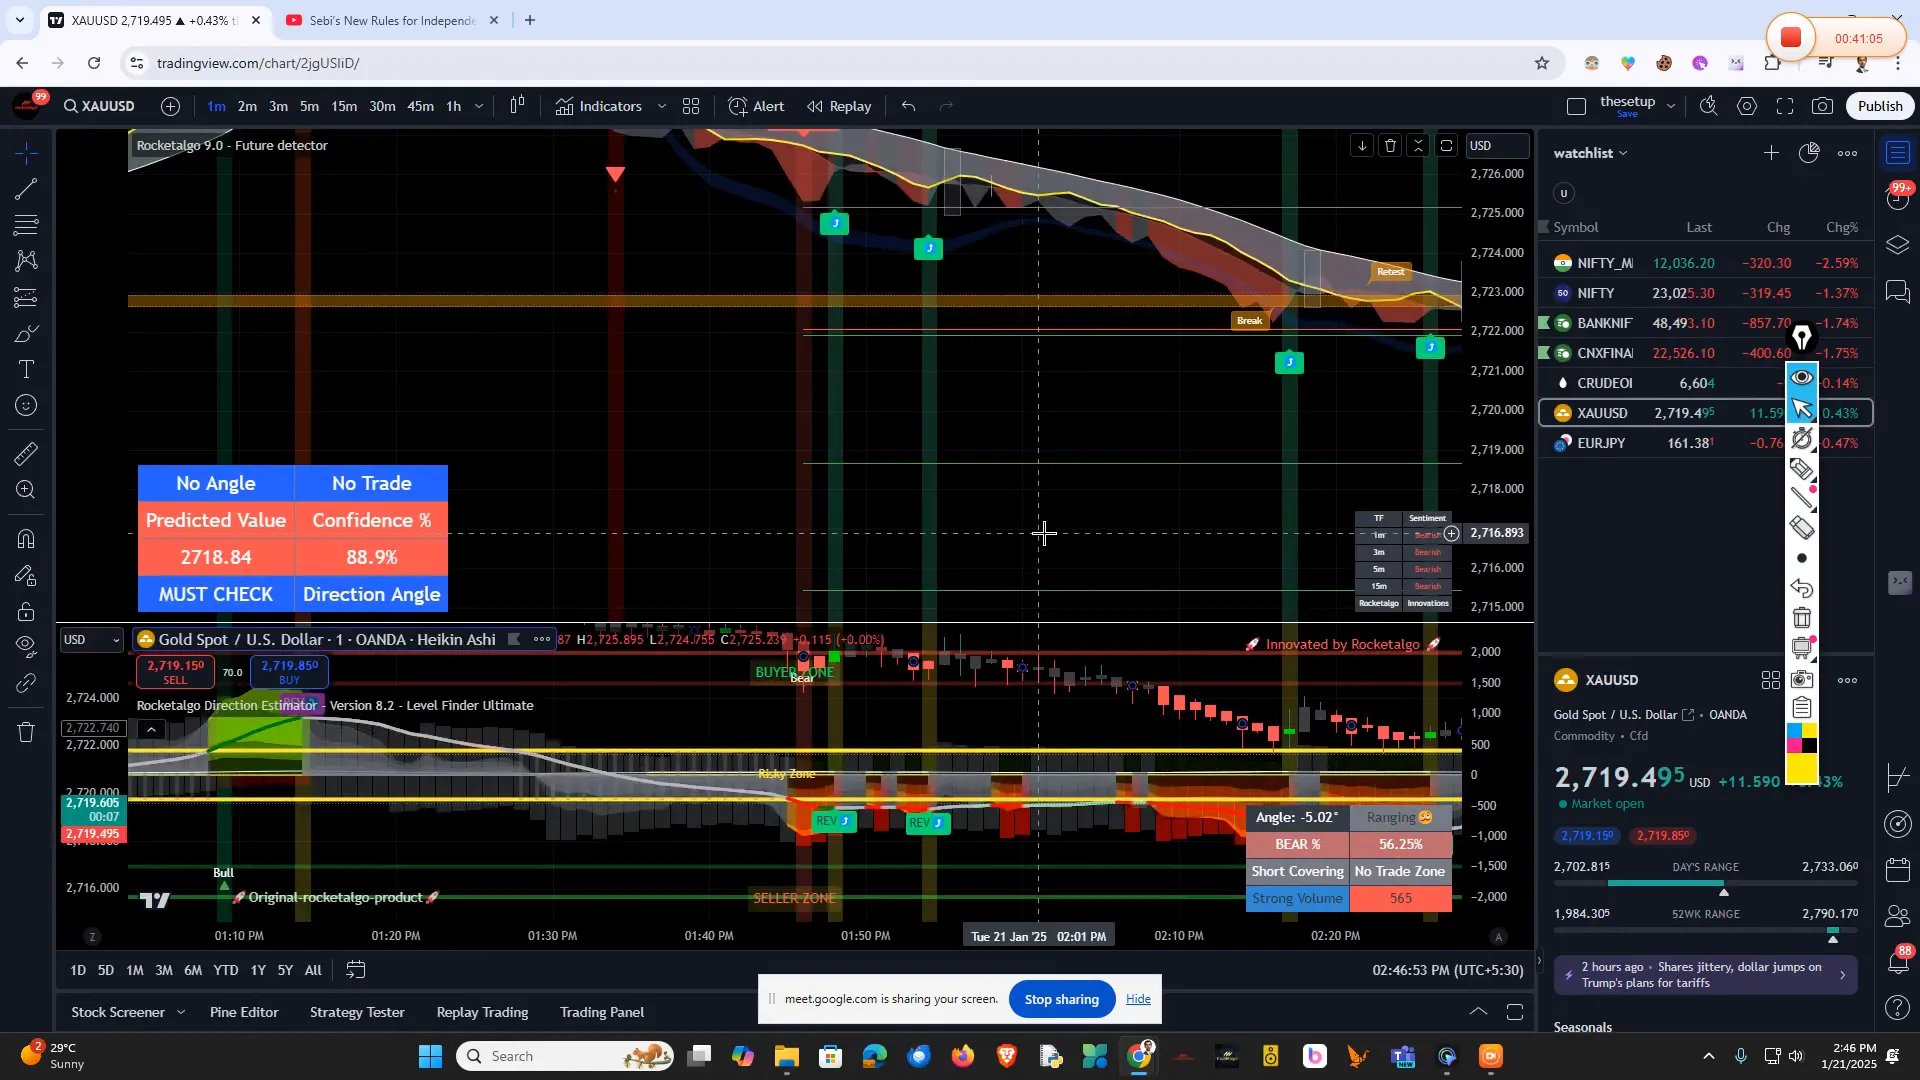Move the upper pane down
Viewport: 1920px width, 1080px height.
click(x=1362, y=146)
